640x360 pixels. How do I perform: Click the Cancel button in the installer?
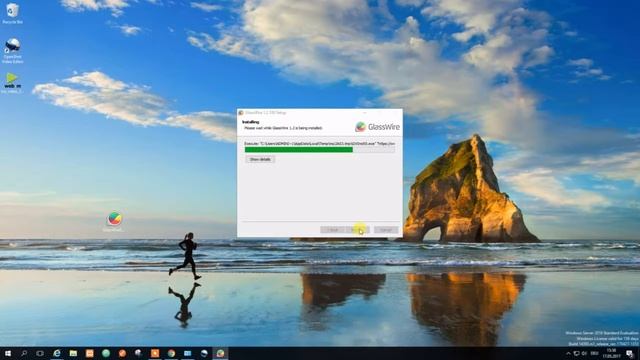tap(386, 230)
